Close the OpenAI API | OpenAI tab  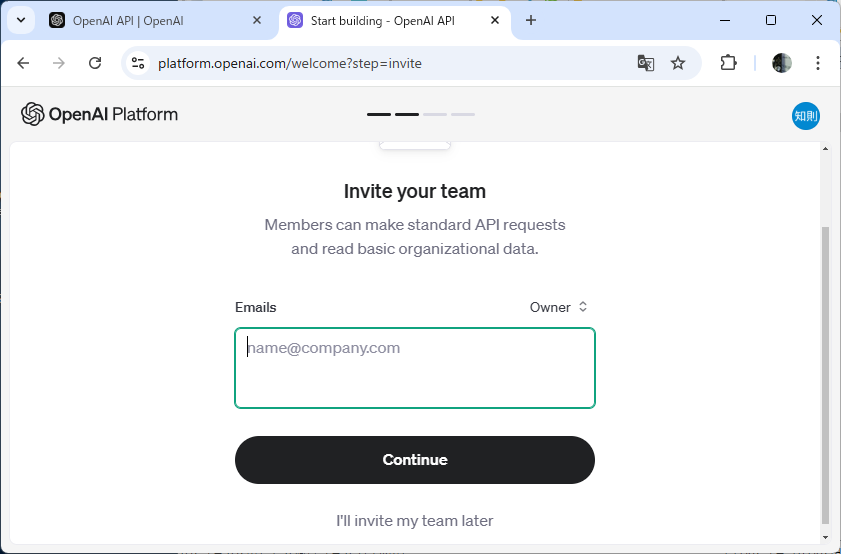257,20
